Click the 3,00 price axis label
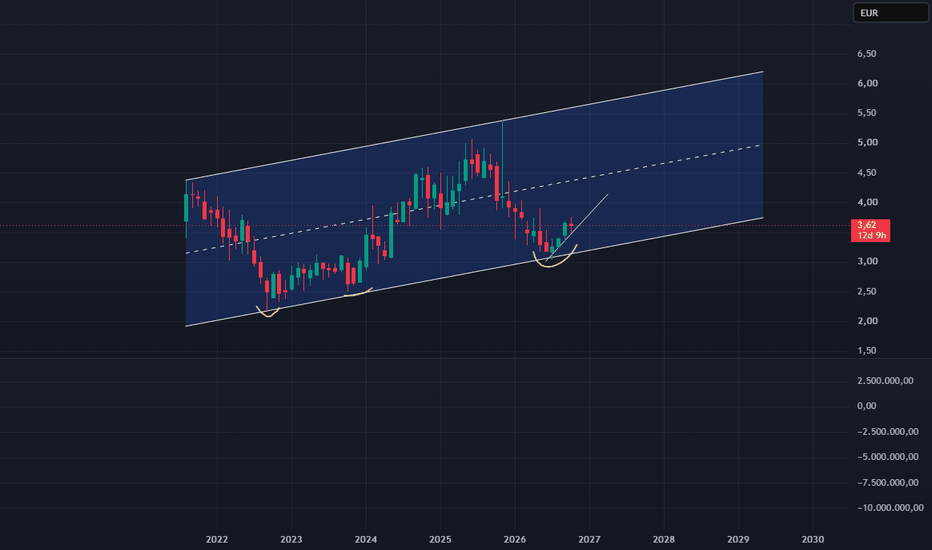This screenshot has width=932, height=550. pyautogui.click(x=867, y=262)
